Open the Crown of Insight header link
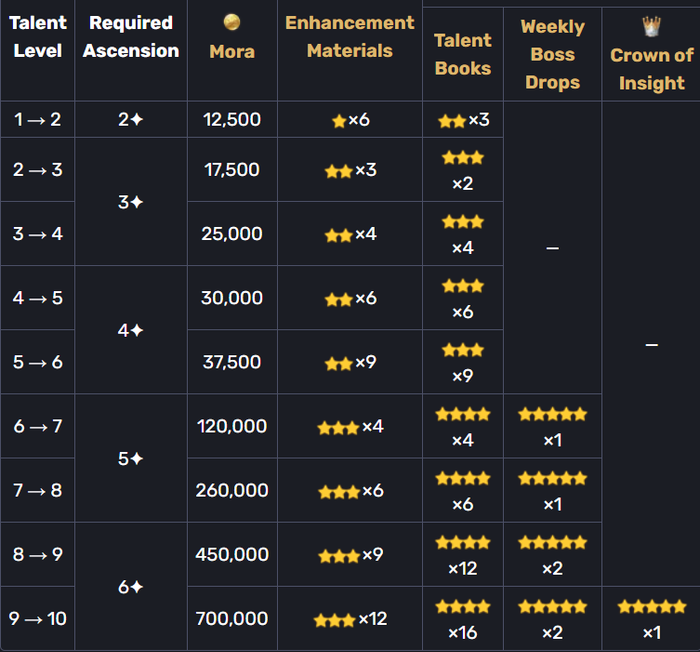Viewport: 700px width, 652px height. (651, 69)
